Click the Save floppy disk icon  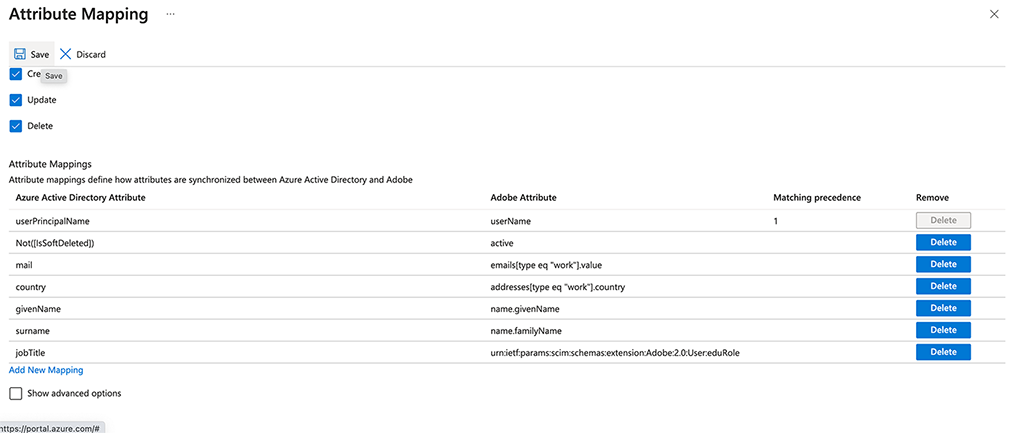coord(20,54)
